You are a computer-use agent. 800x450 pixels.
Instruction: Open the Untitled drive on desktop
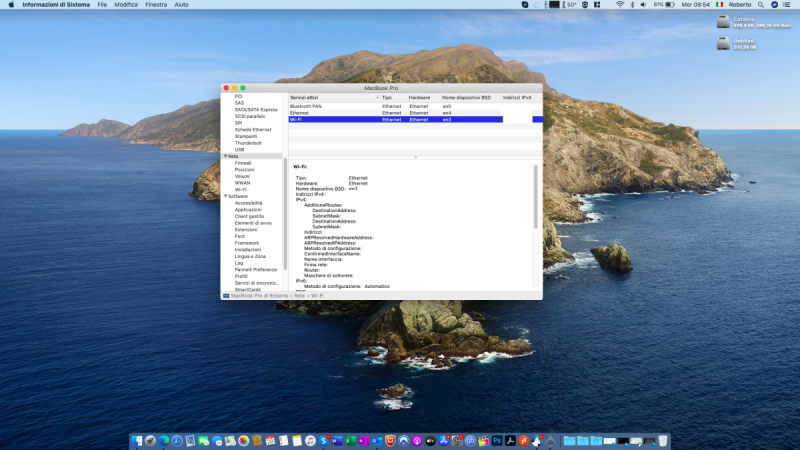(x=724, y=42)
